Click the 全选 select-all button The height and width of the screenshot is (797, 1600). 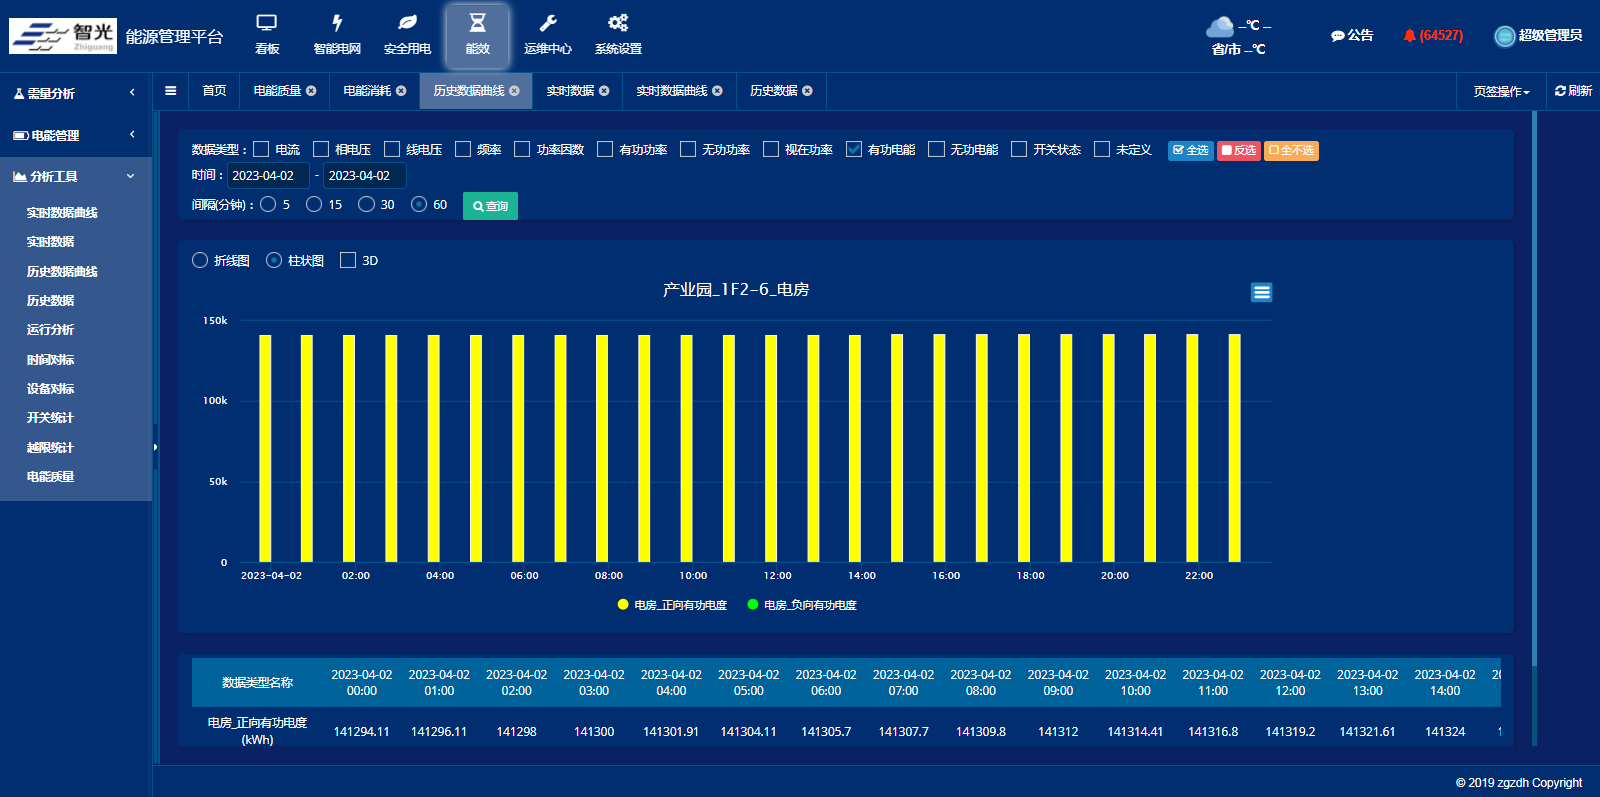pos(1190,151)
